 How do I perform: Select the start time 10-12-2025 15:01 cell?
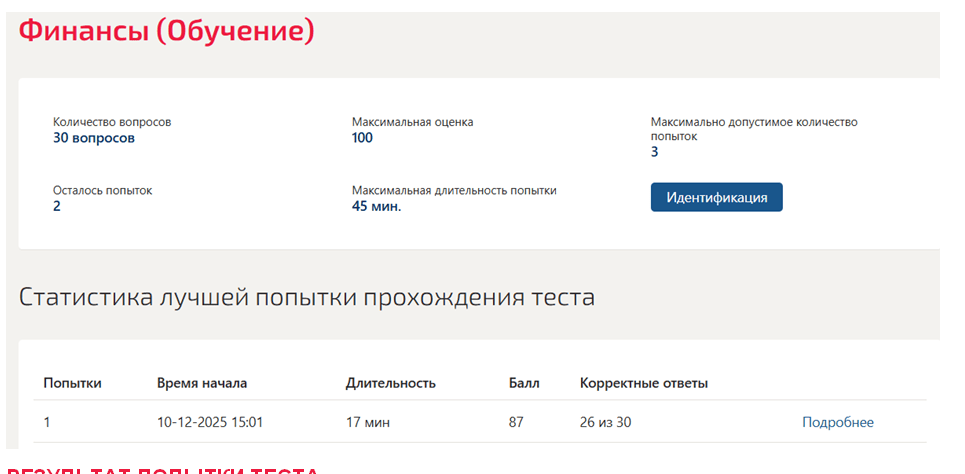210,422
